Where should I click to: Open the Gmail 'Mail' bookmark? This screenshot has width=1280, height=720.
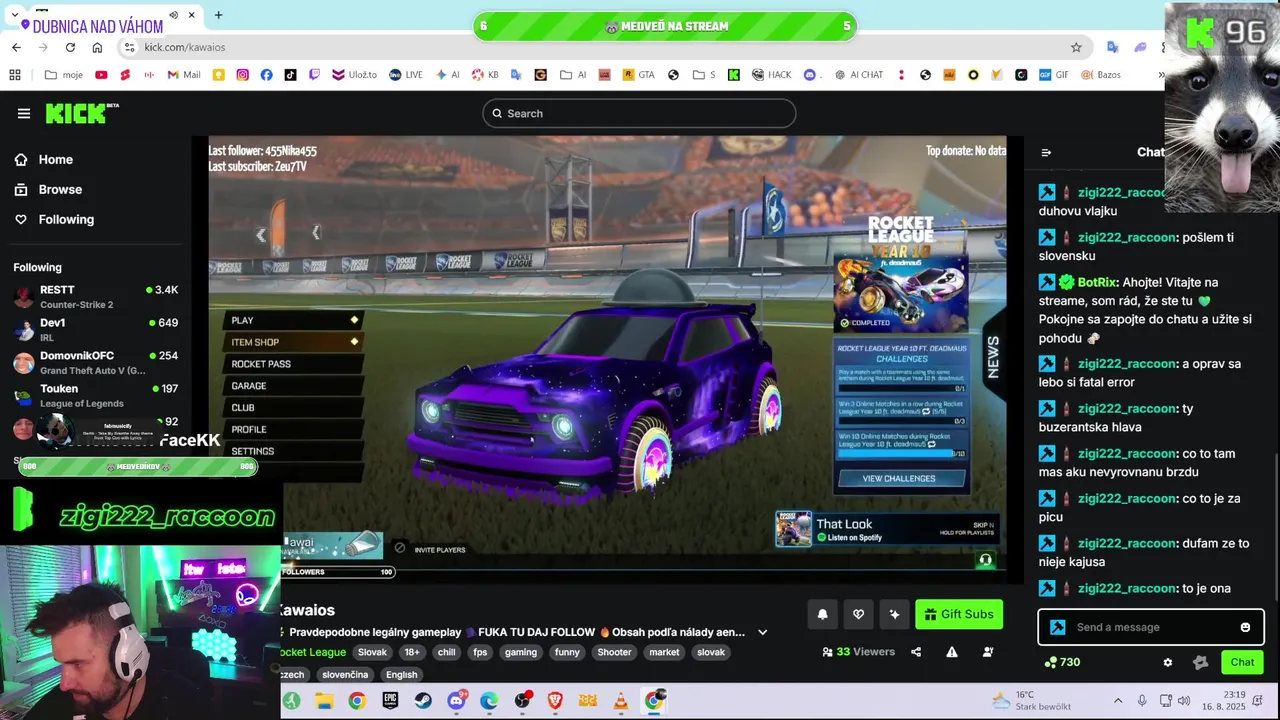184,75
